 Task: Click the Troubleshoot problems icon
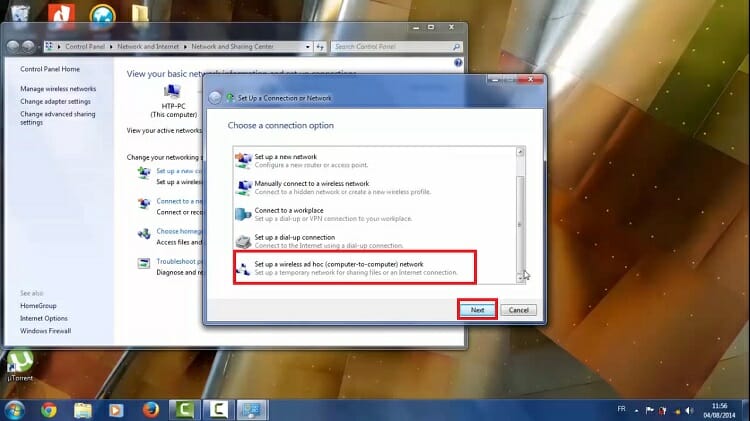[x=143, y=263]
